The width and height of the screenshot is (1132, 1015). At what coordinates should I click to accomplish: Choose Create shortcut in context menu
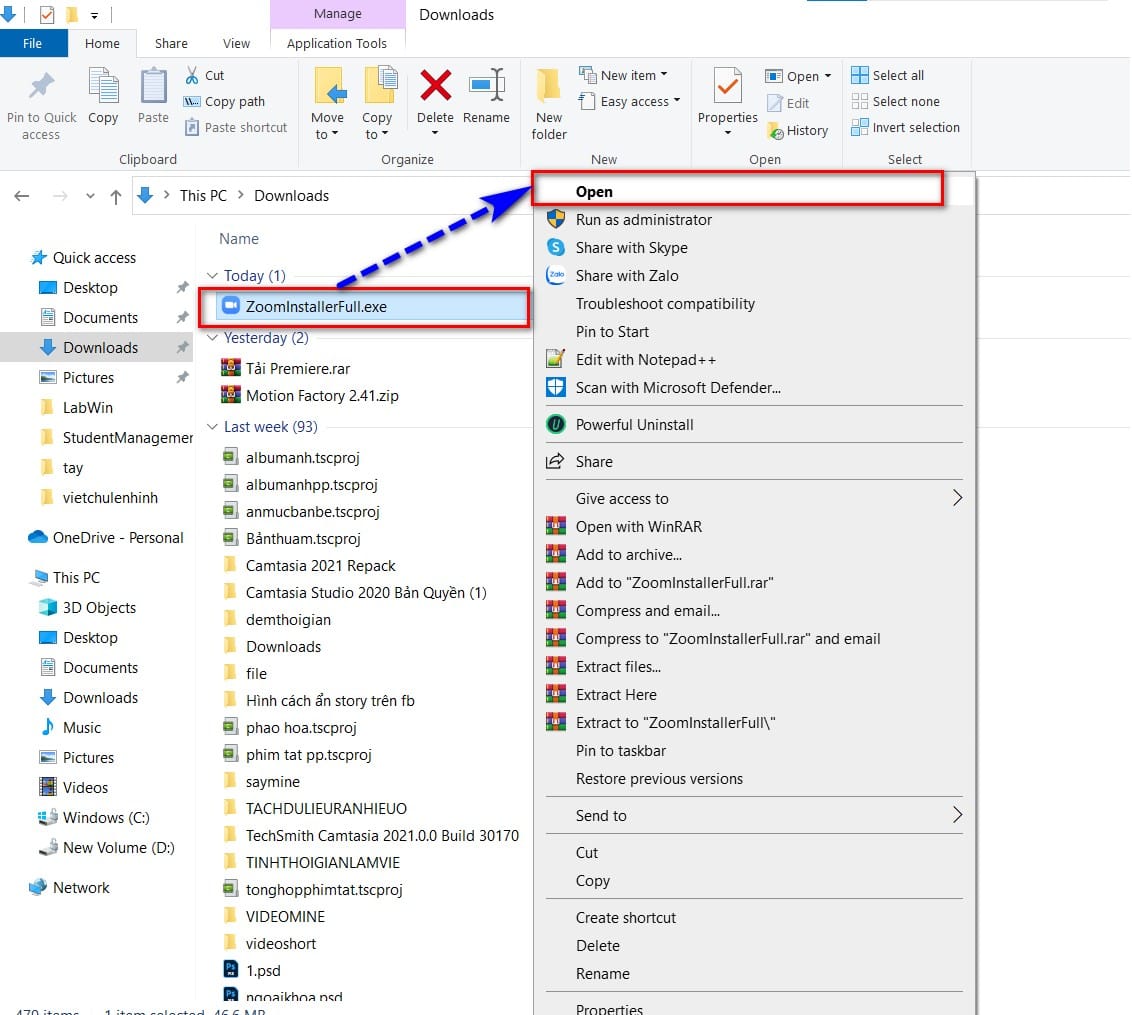point(754,918)
